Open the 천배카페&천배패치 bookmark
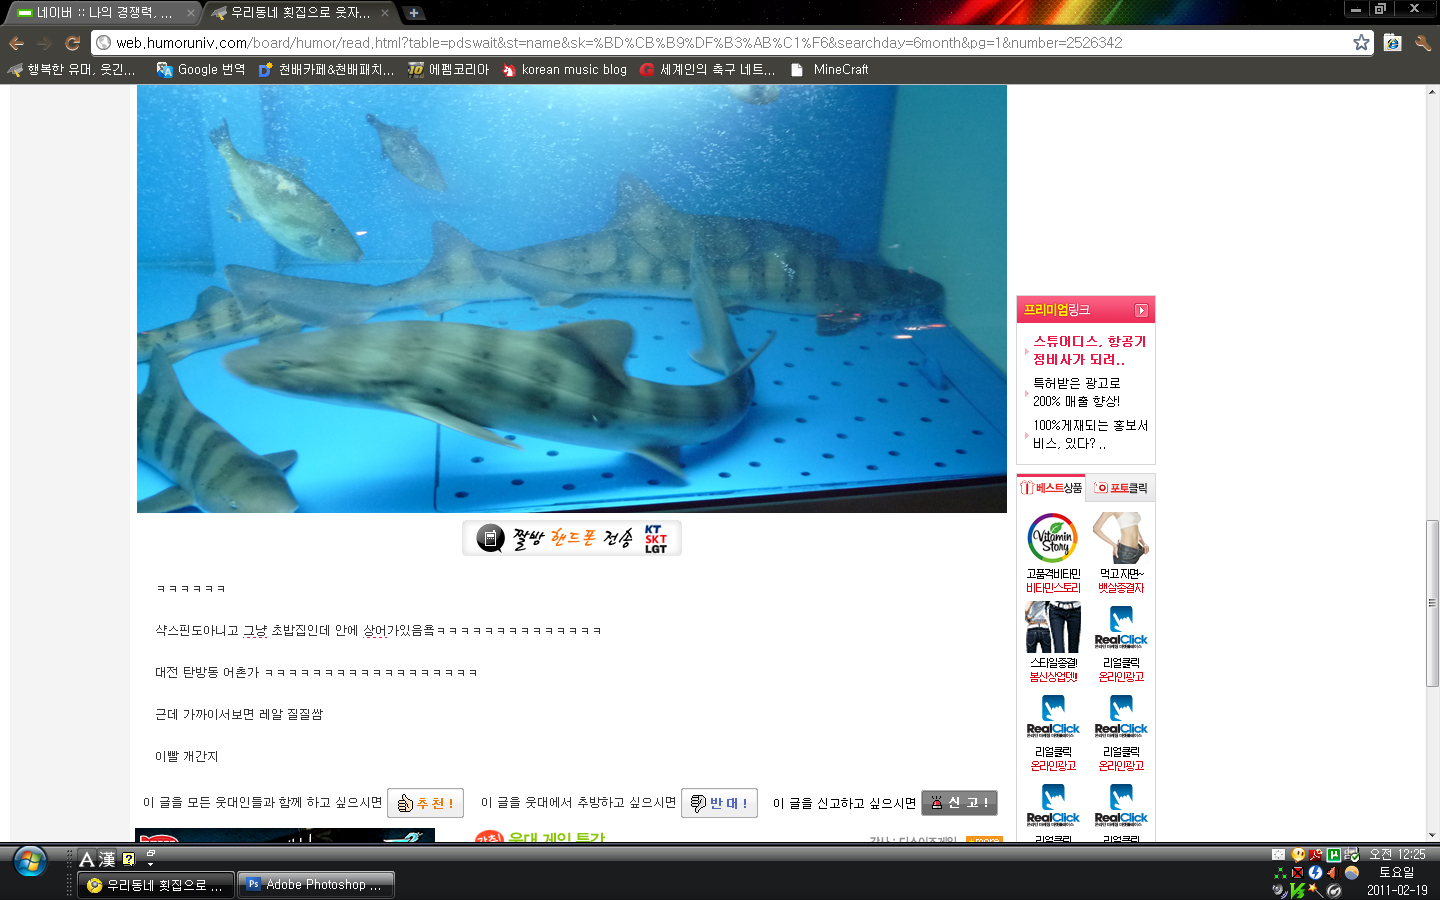This screenshot has height=900, width=1440. coord(327,70)
